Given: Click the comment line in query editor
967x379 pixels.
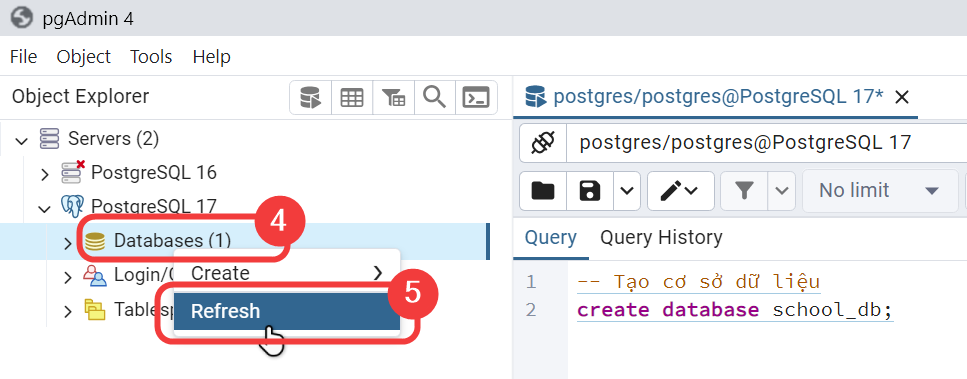Looking at the screenshot, I should pos(698,282).
